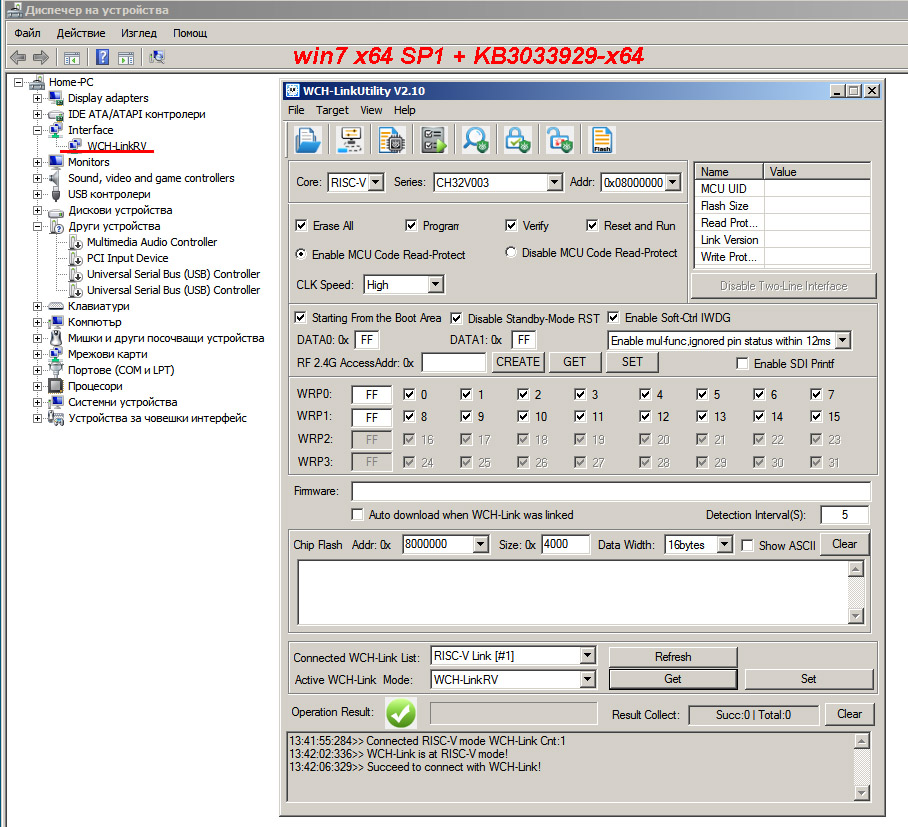Screen dimensions: 908x827
Task: Open the CLK Speed dropdown
Action: click(436, 284)
